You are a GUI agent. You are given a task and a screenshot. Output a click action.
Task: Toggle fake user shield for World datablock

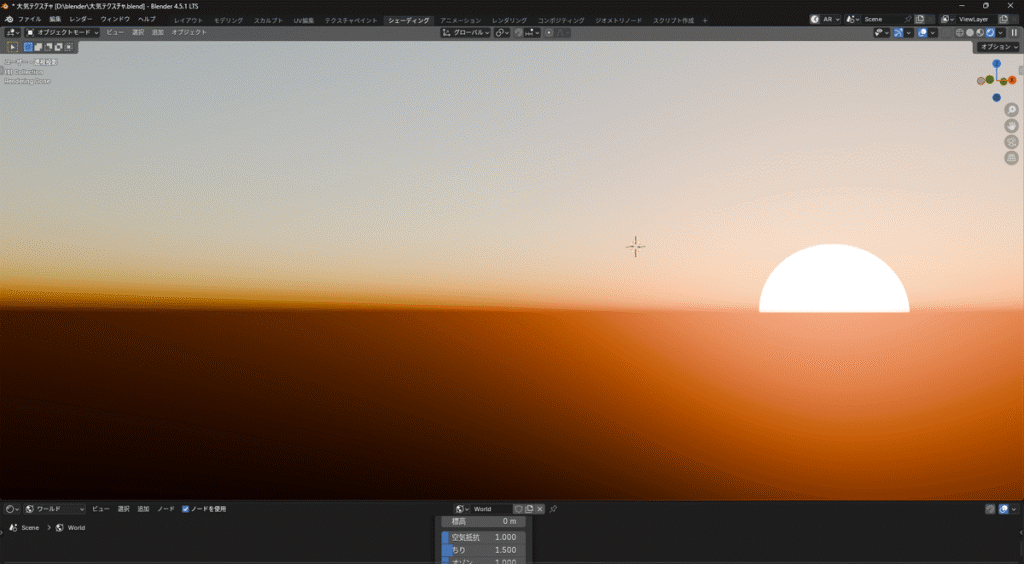click(519, 509)
